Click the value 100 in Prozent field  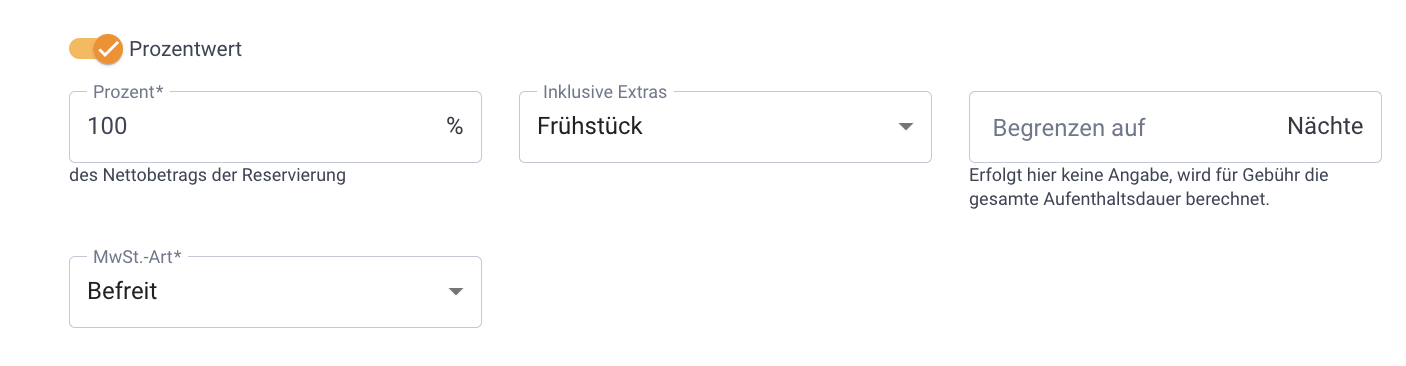tap(107, 127)
